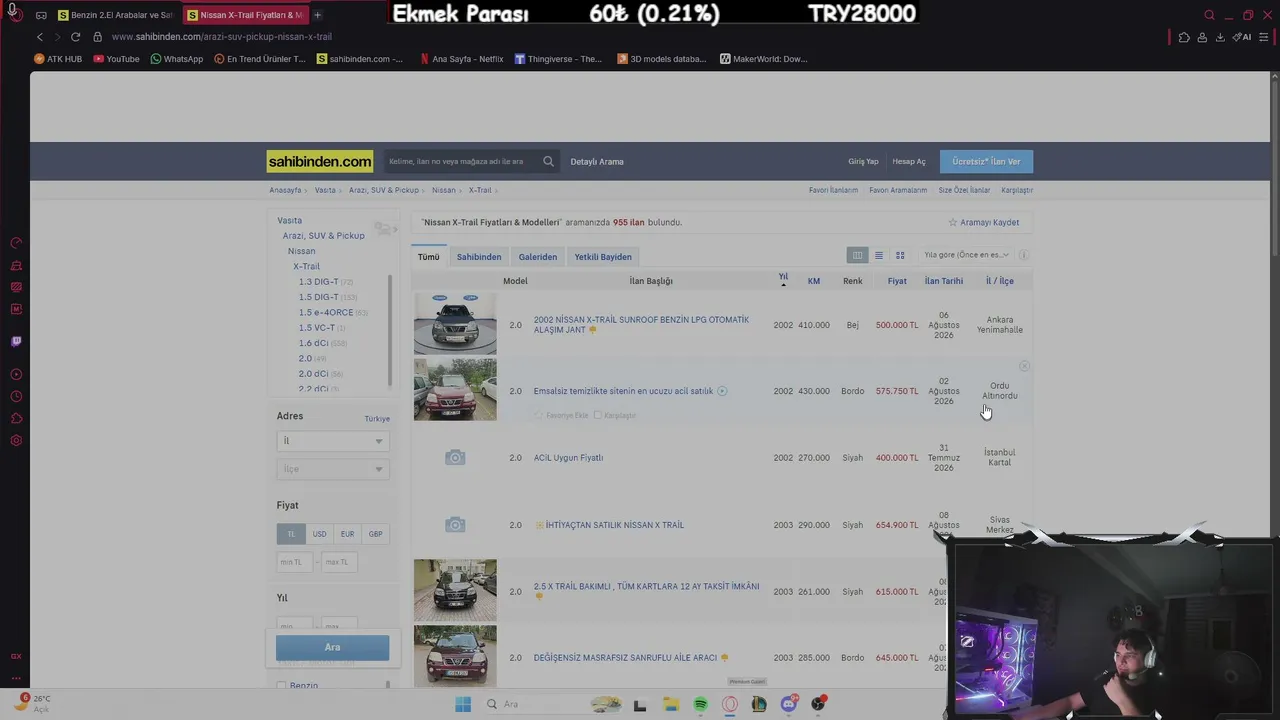Click camera placeholder of ACİL Uygun Fiyatlı listing
1280x720 pixels.
click(x=455, y=457)
